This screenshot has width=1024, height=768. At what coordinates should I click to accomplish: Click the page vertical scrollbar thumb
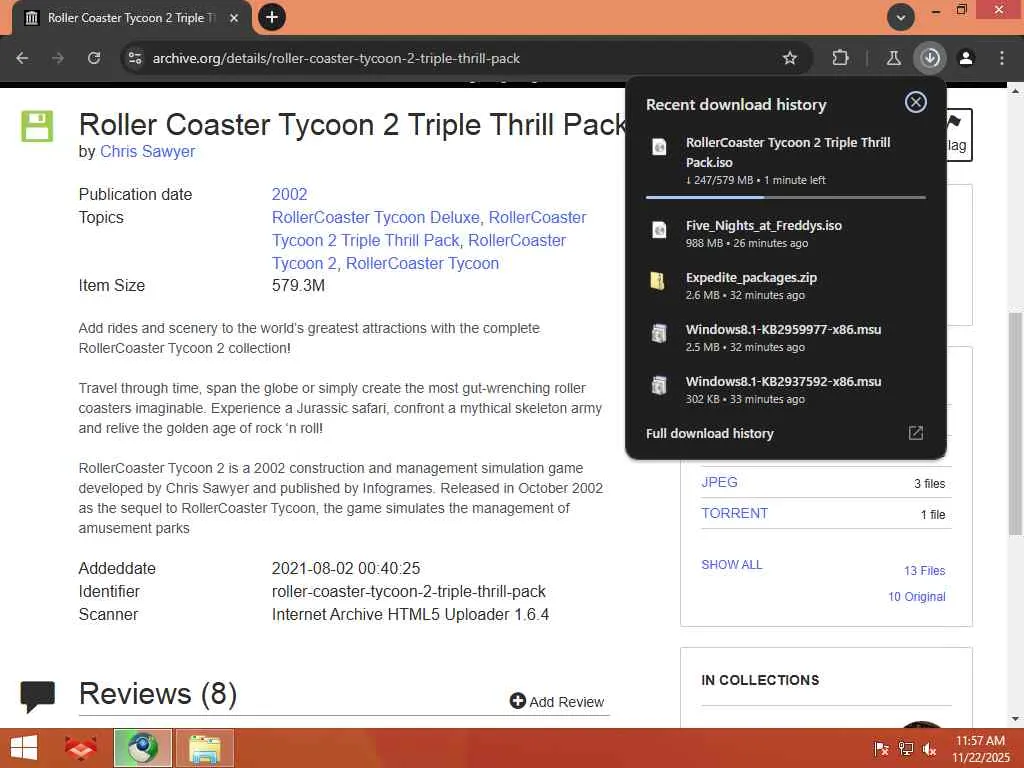(1015, 423)
